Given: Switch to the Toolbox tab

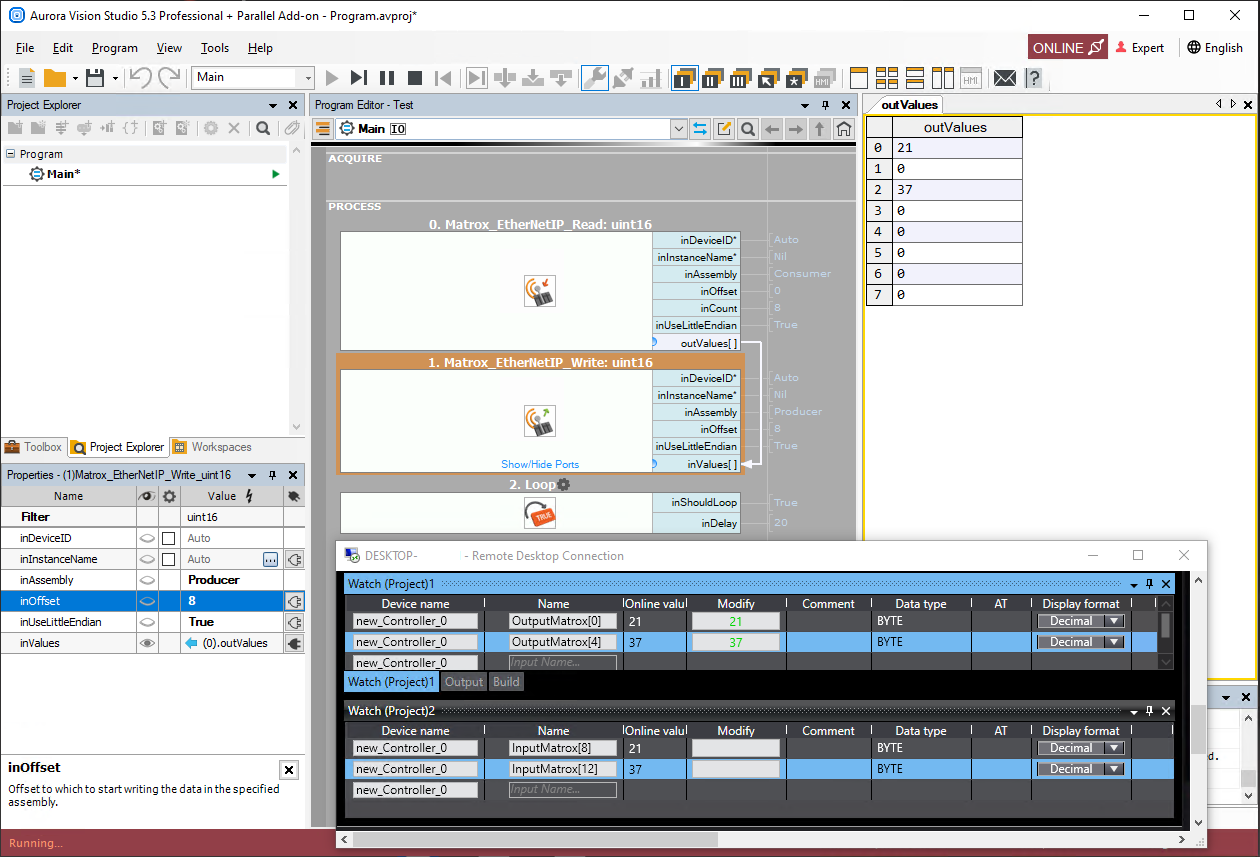Looking at the screenshot, I should tap(33, 447).
